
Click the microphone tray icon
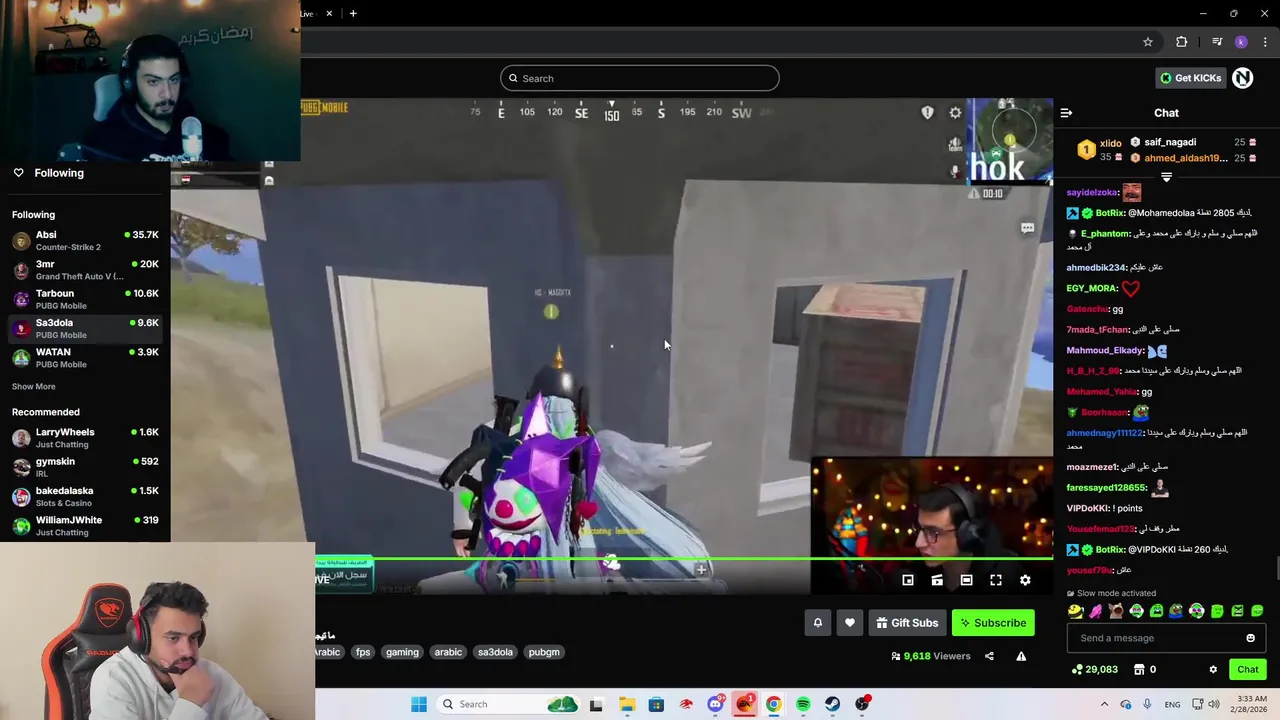click(1147, 704)
